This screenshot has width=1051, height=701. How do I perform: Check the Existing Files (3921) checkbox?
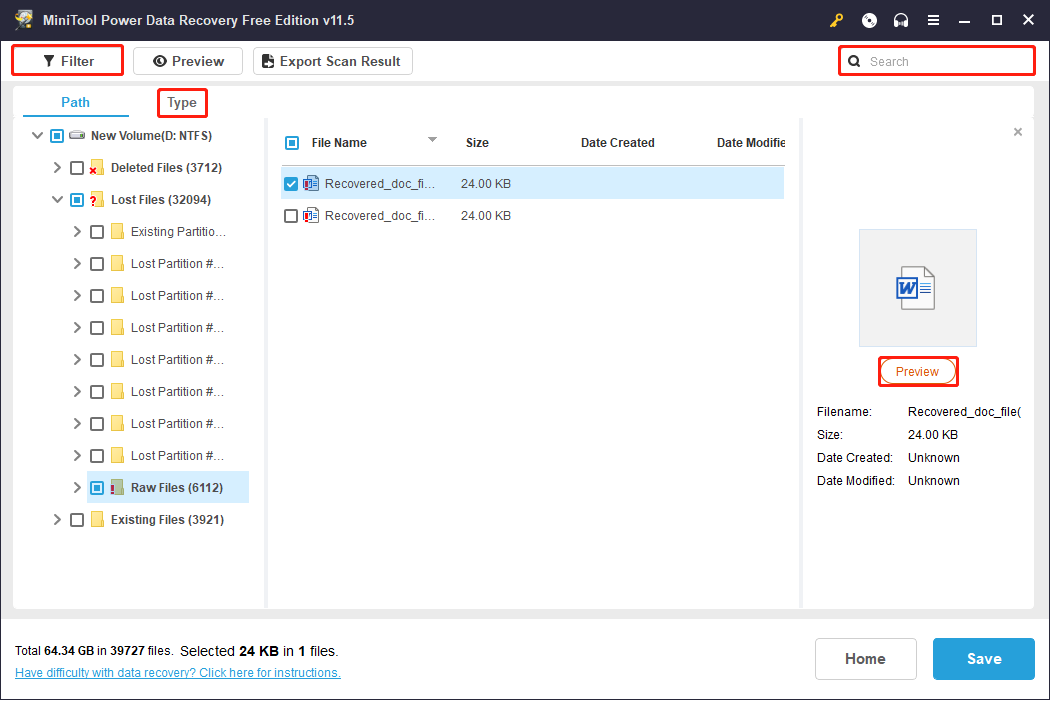77,520
